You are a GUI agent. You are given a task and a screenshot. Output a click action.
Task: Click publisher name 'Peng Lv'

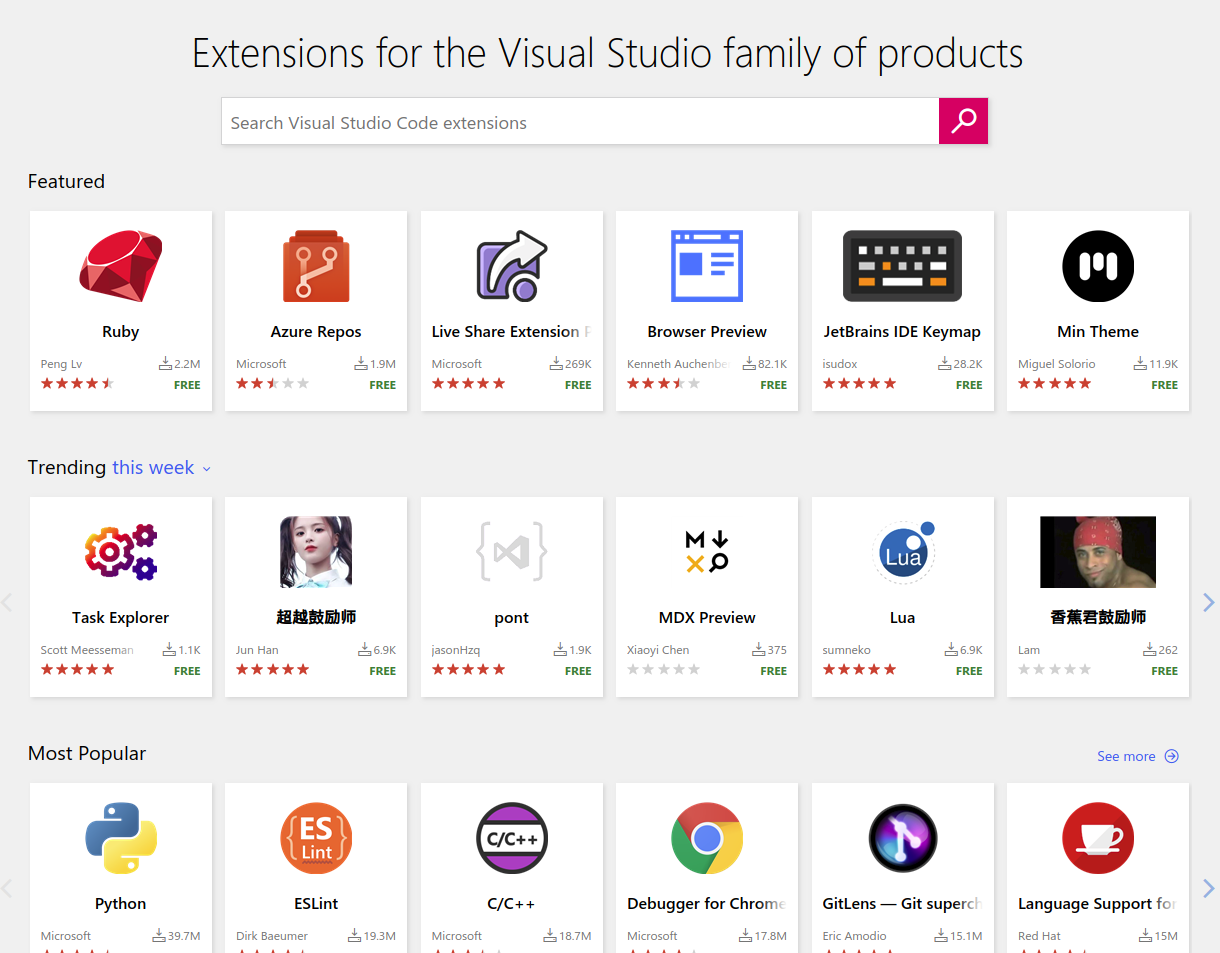(61, 364)
